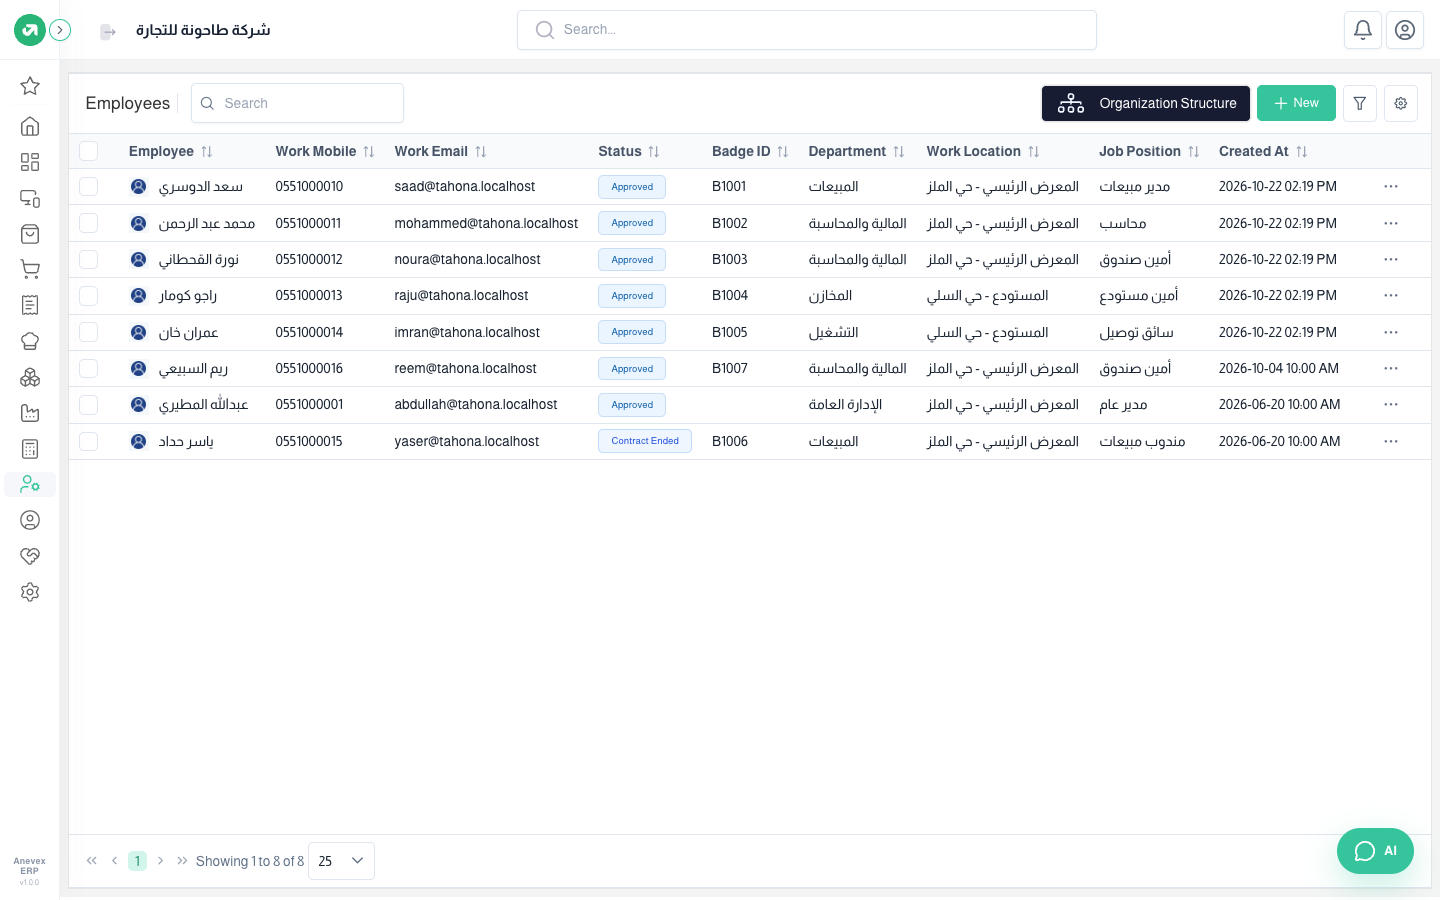
Task: Focus the global Search field
Action: point(807,30)
